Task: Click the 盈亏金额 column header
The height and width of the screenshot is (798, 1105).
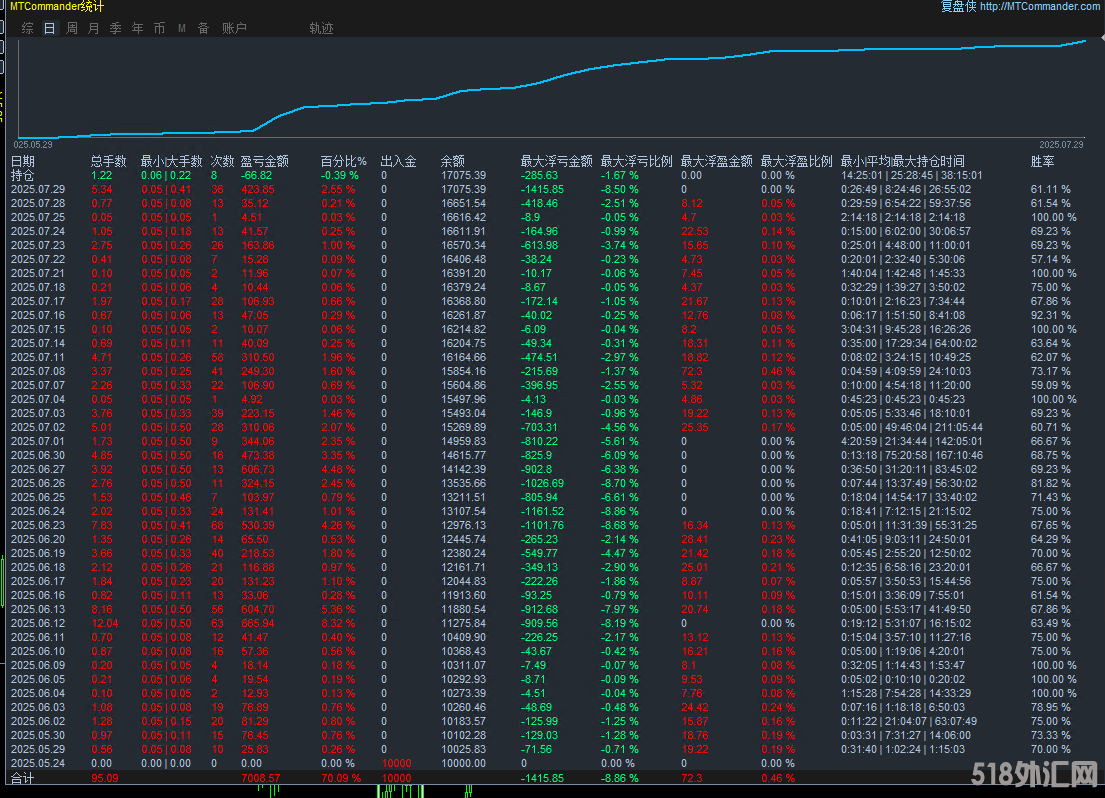Action: 265,161
